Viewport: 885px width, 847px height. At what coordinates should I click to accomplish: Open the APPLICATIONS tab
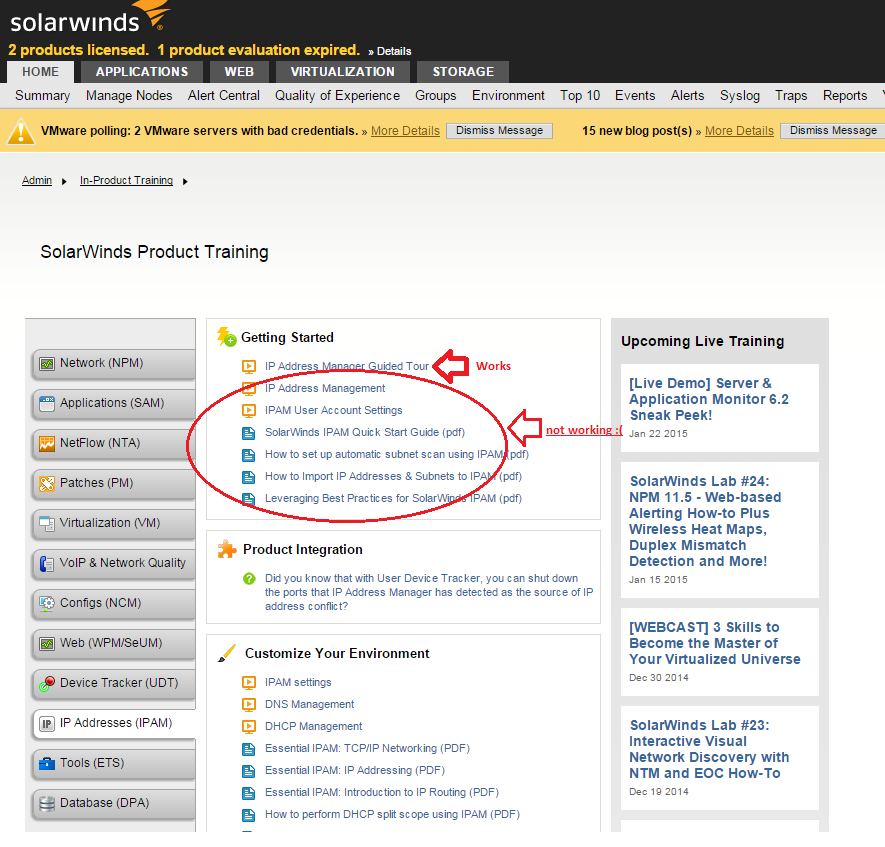click(x=142, y=72)
